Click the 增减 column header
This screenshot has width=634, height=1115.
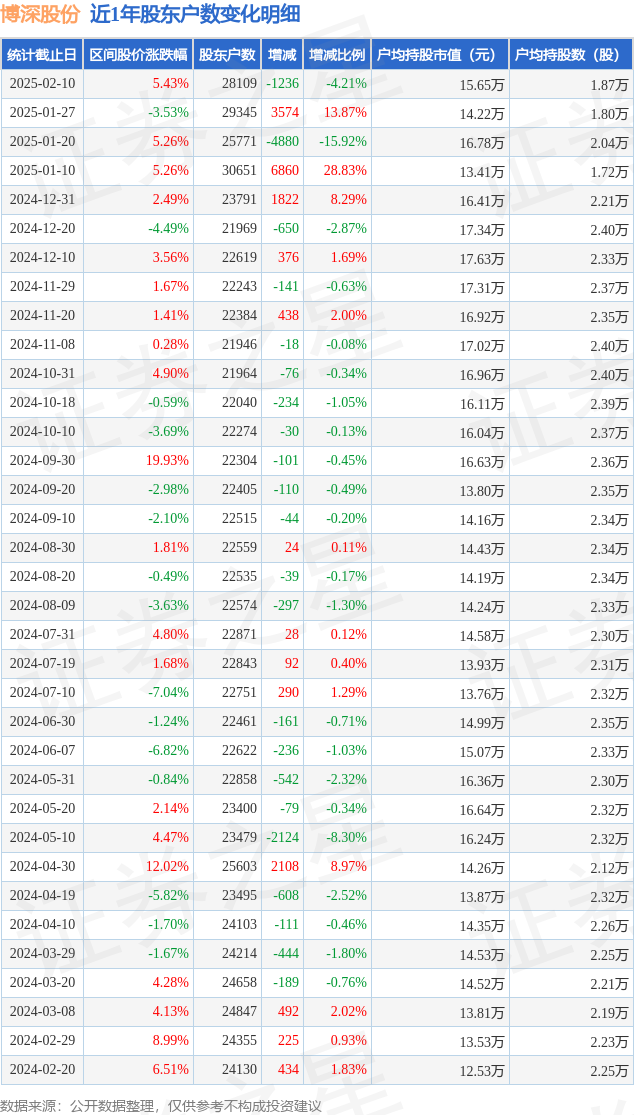click(x=282, y=55)
